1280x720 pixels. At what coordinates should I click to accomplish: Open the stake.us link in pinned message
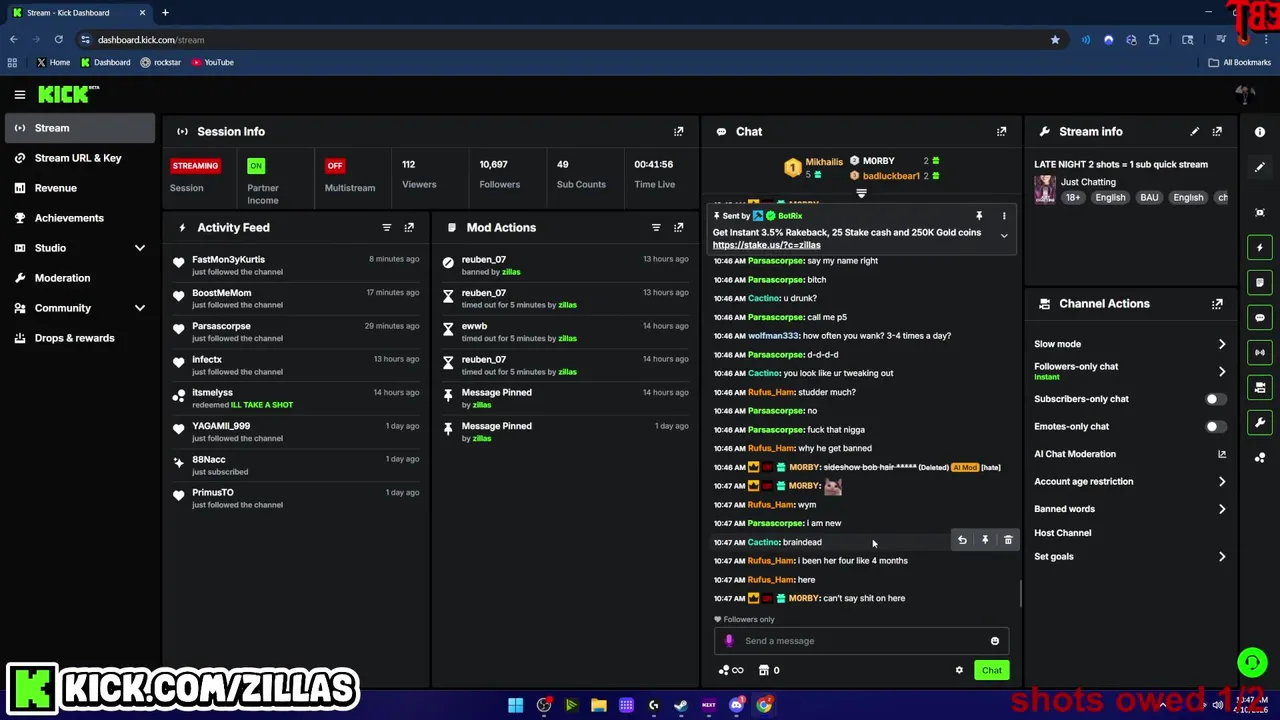[766, 245]
